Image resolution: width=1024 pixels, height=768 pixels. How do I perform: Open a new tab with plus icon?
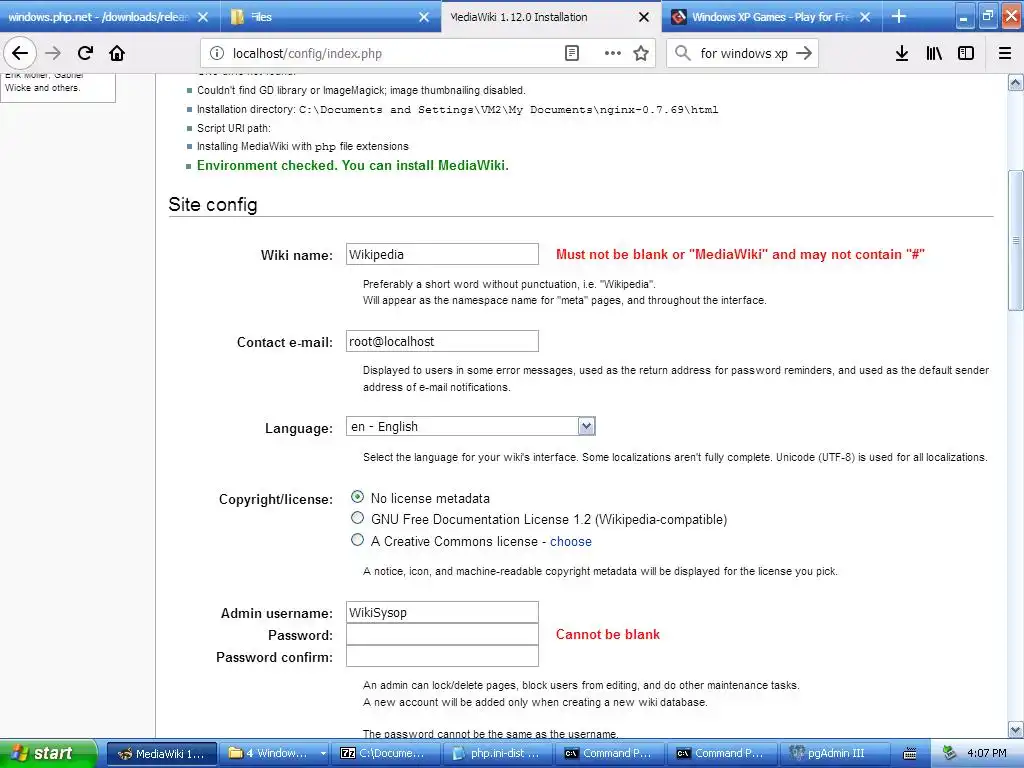[899, 16]
